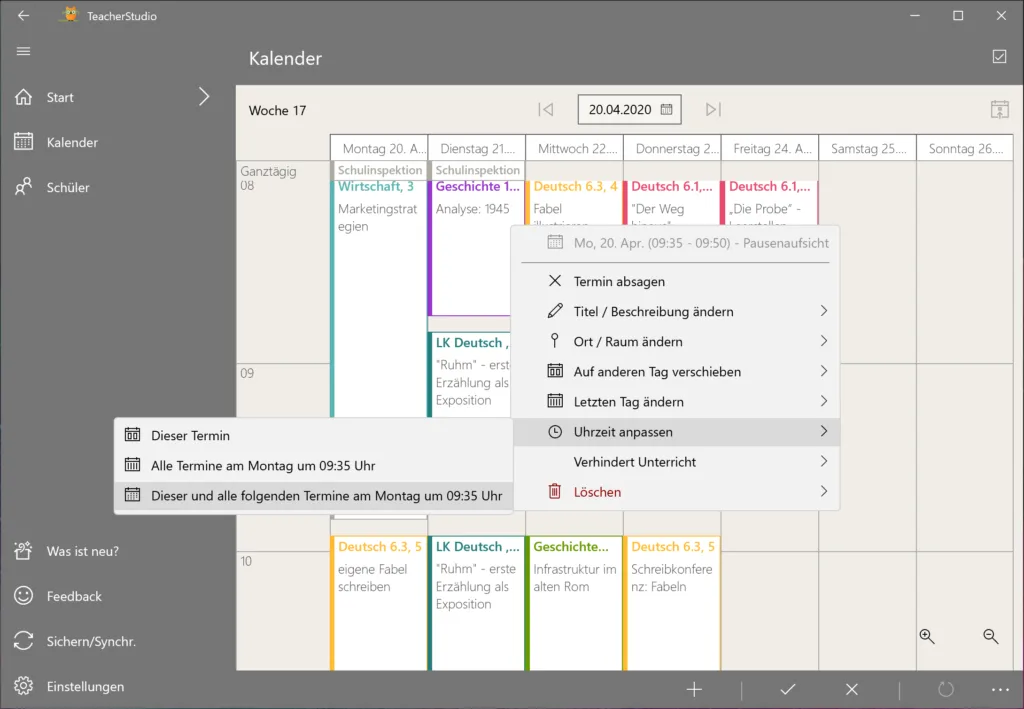The image size is (1024, 709).
Task: Go back with the title bar arrow
Action: click(24, 16)
